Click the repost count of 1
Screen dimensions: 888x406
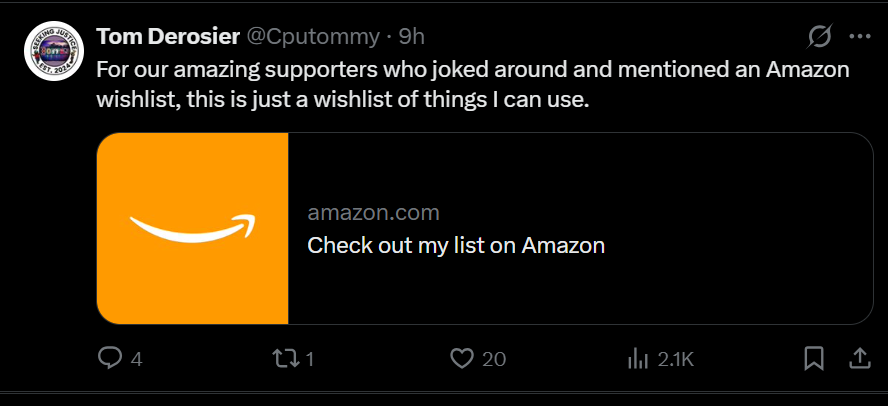(310, 359)
